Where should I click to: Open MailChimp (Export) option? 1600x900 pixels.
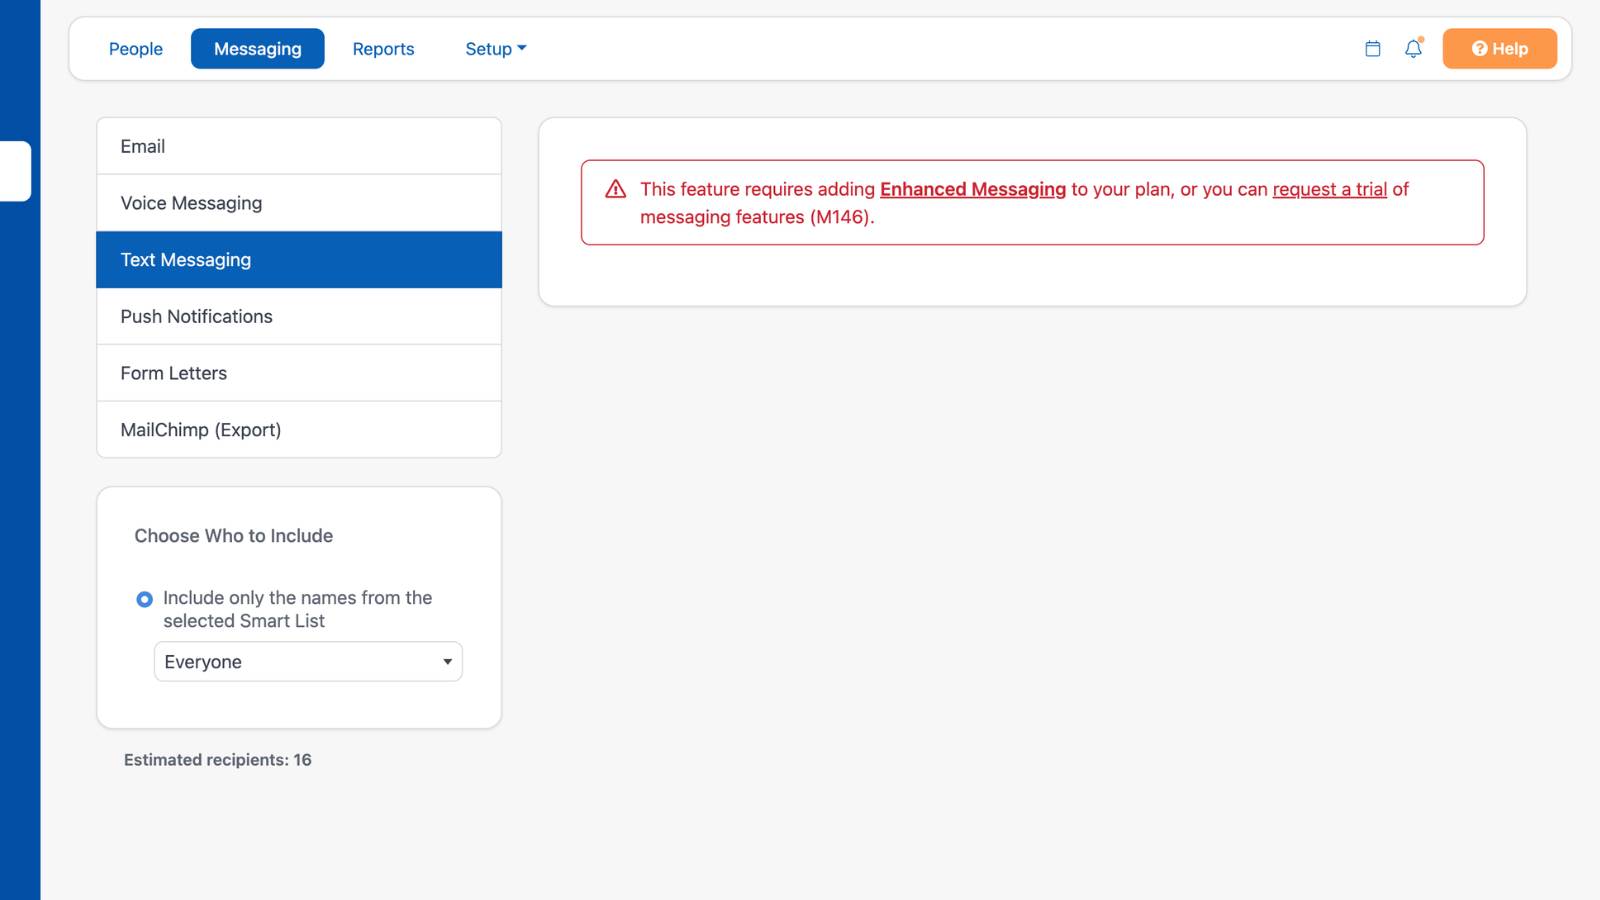pos(299,430)
